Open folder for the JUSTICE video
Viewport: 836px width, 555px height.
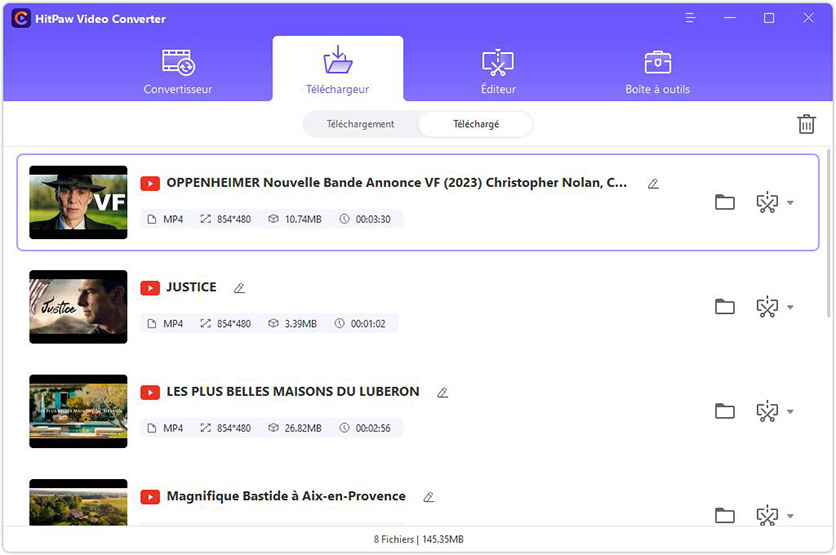725,307
